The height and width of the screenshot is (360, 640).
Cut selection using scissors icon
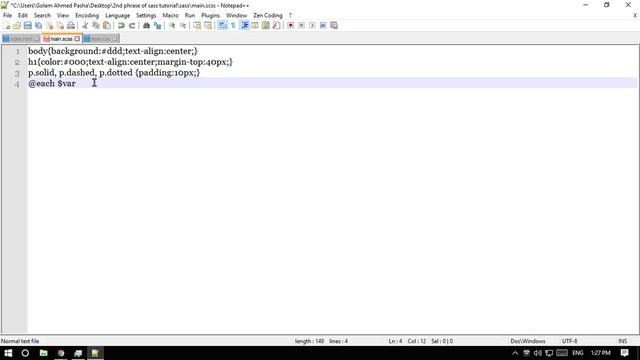pos(85,25)
